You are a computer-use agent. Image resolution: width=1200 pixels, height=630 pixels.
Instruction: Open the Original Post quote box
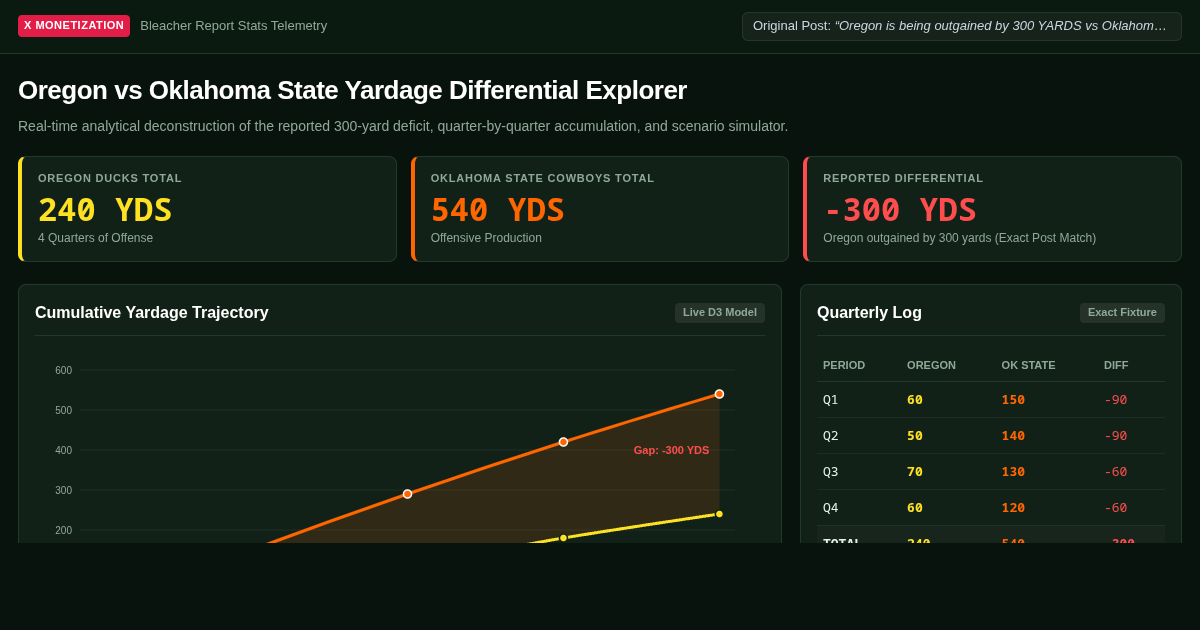click(961, 26)
